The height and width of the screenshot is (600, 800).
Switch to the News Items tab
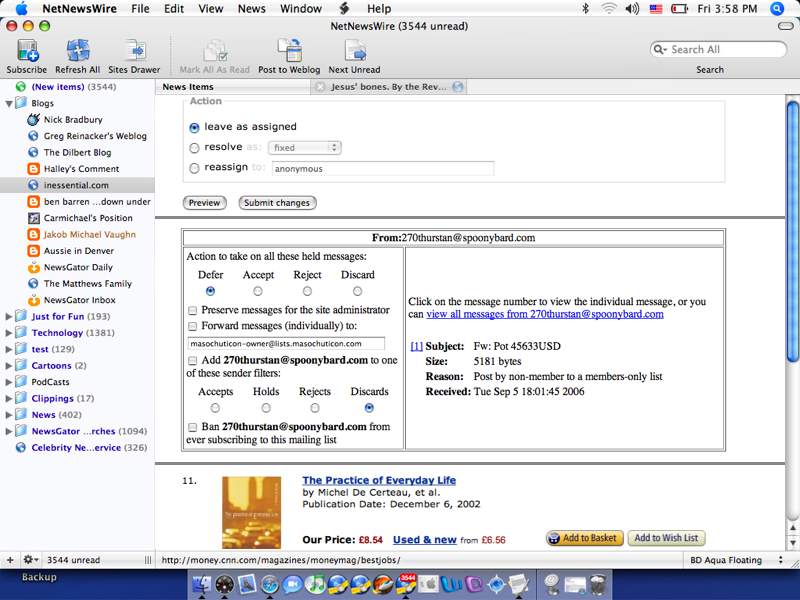click(x=233, y=87)
